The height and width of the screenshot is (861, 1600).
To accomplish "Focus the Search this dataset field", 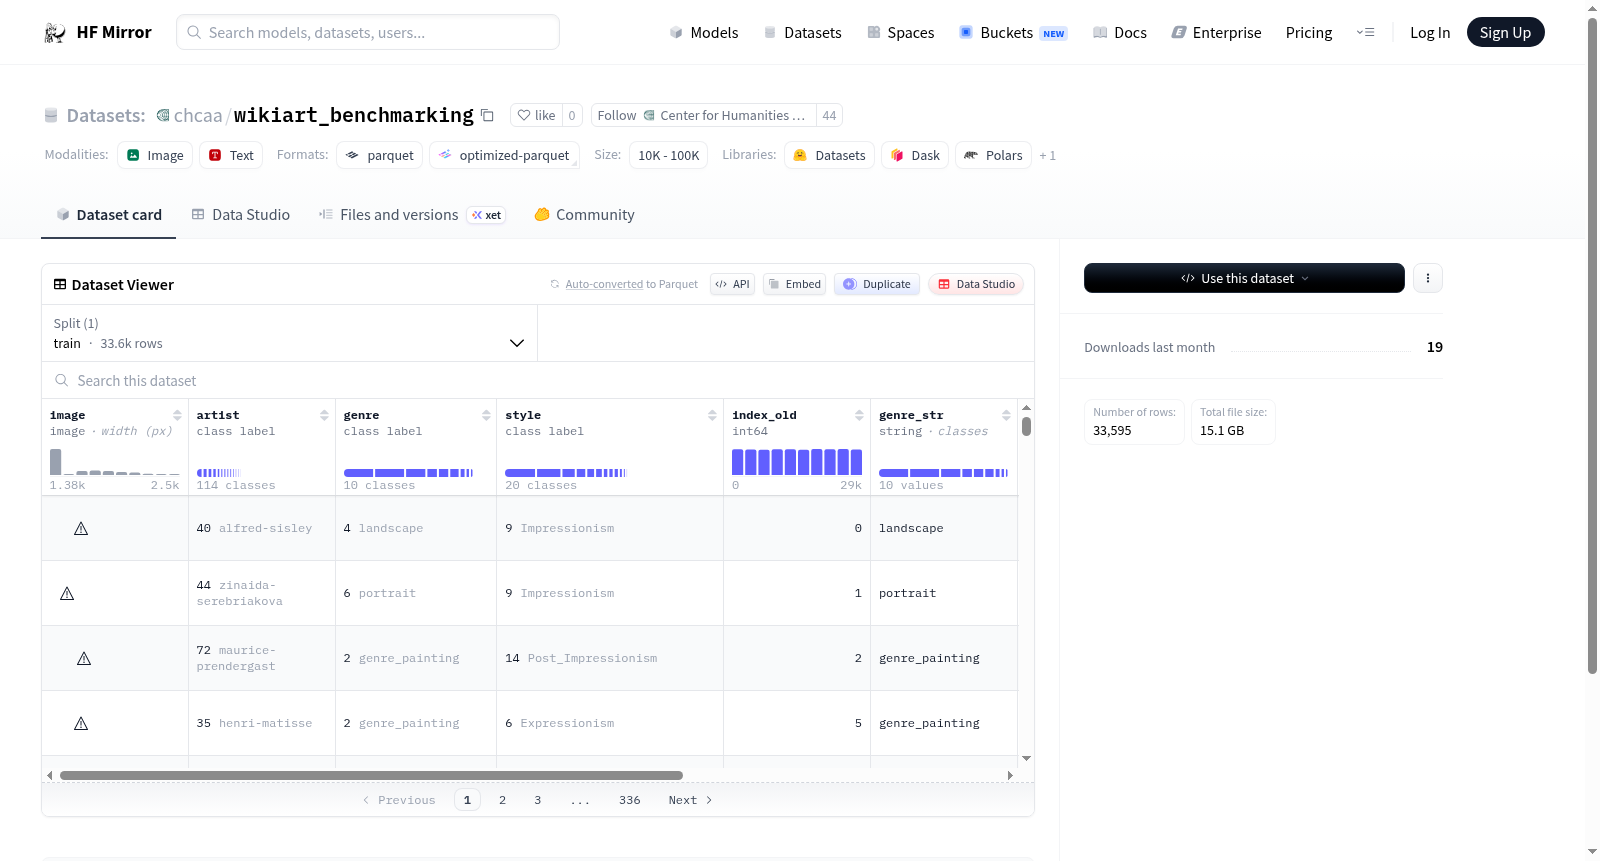I will [x=538, y=380].
